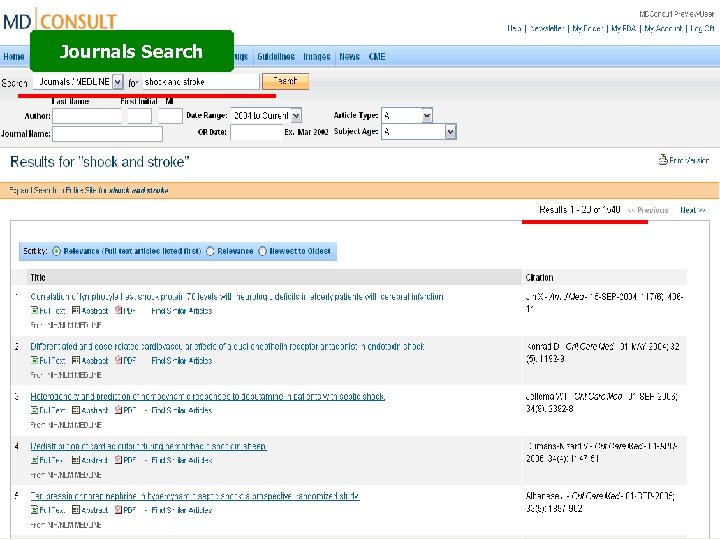Open the dobutamine in septic shock article title
This screenshot has height=540, width=720.
tap(208, 396)
